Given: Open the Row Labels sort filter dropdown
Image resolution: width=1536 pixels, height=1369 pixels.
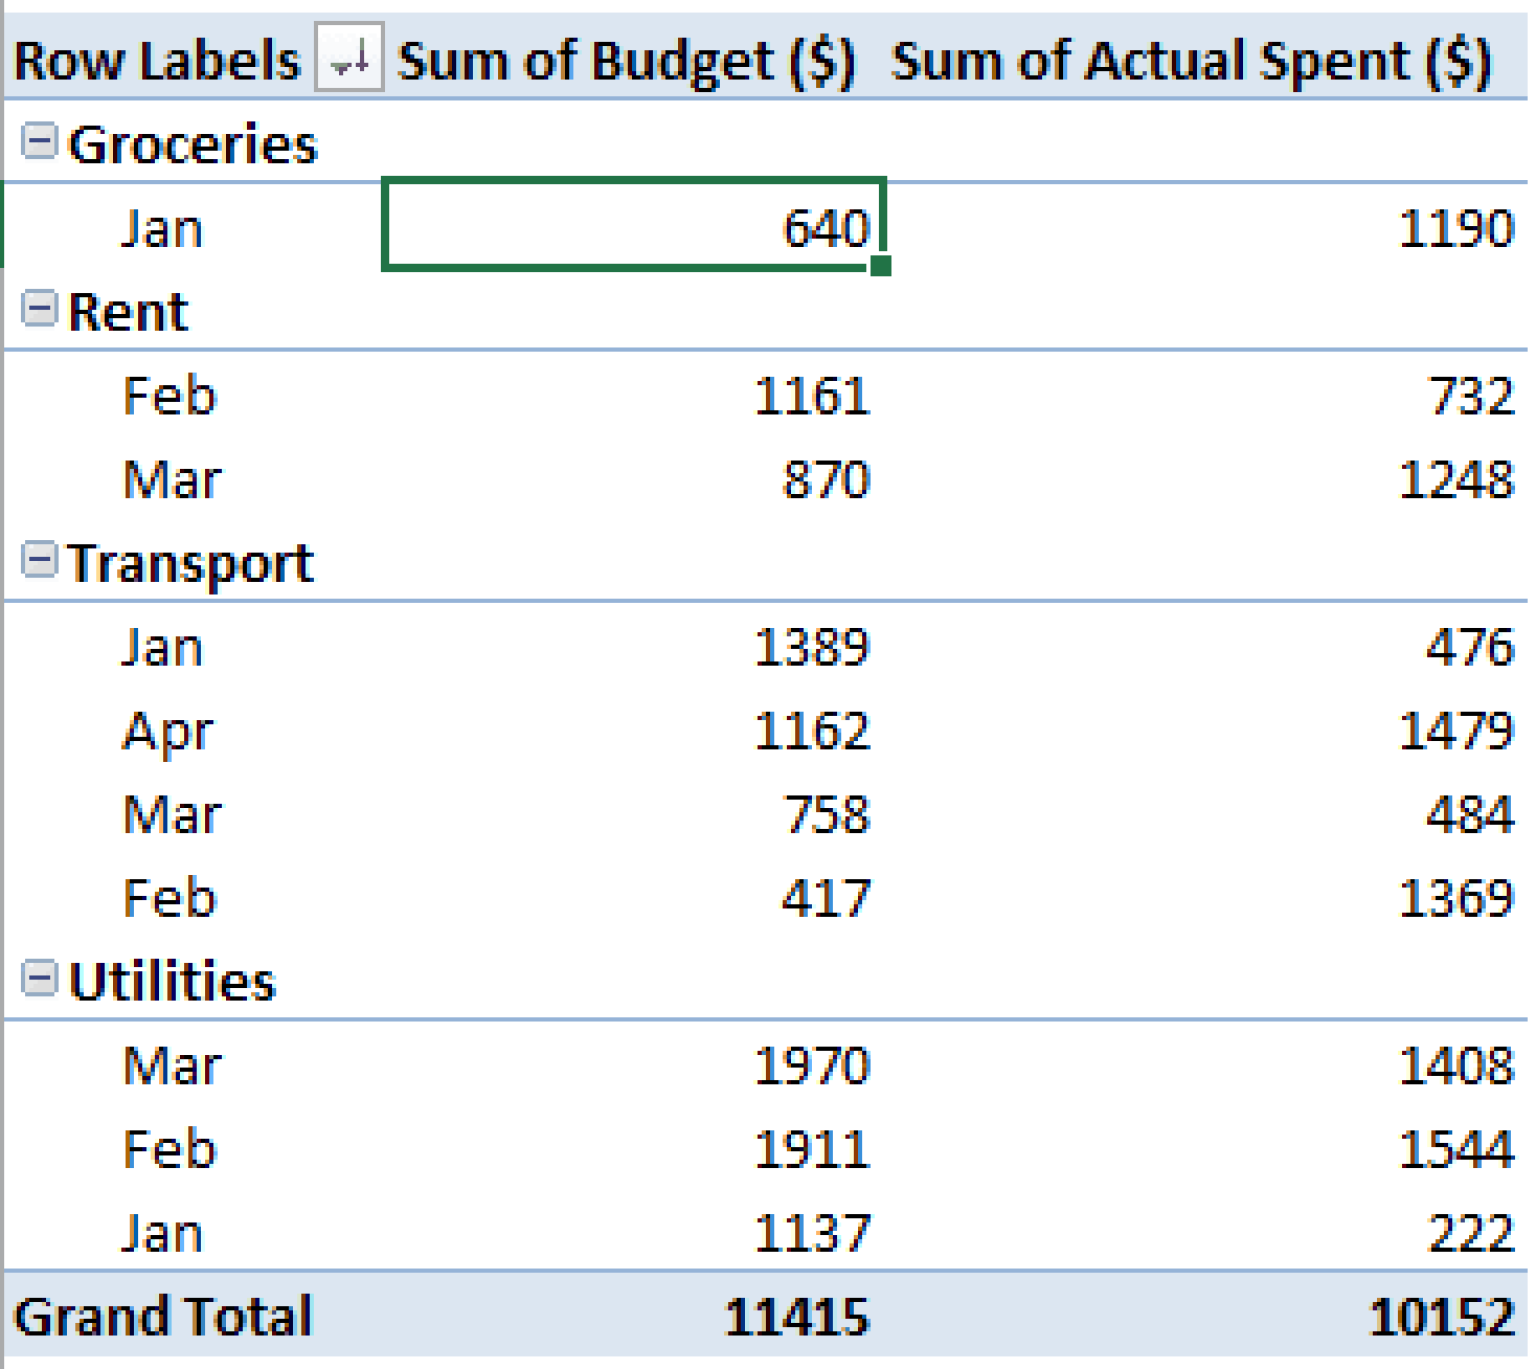Looking at the screenshot, I should pyautogui.click(x=349, y=58).
